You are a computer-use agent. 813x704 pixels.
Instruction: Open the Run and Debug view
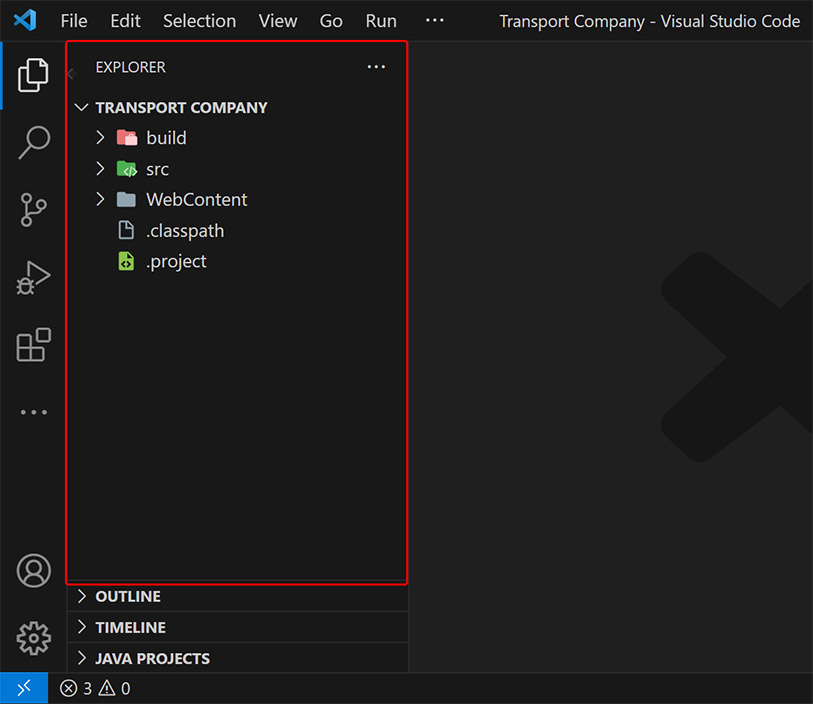[33, 278]
